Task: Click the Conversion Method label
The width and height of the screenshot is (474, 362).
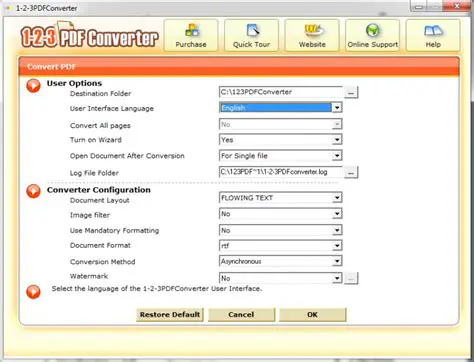Action: coord(103,262)
